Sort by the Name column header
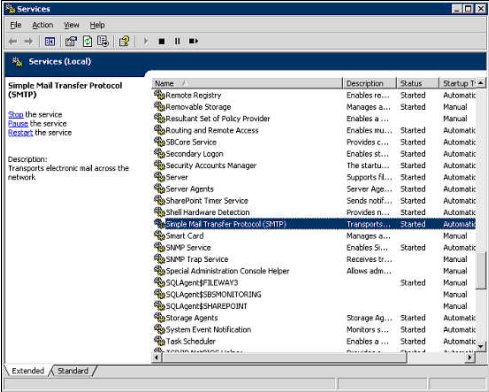The height and width of the screenshot is (392, 489). coord(247,83)
